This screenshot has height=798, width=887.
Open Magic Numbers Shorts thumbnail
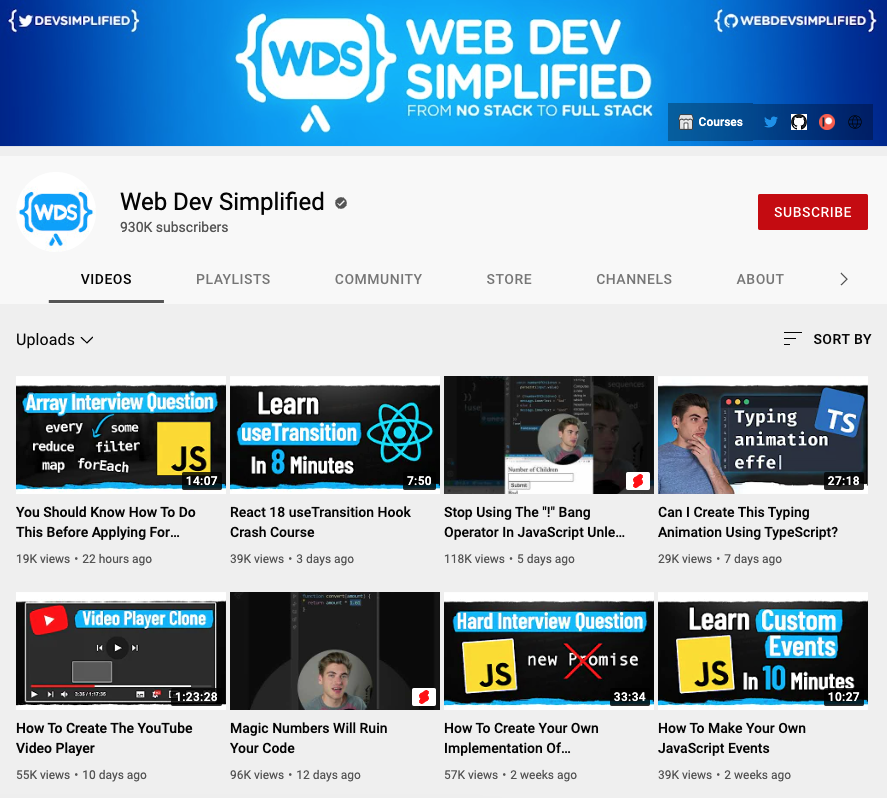335,651
